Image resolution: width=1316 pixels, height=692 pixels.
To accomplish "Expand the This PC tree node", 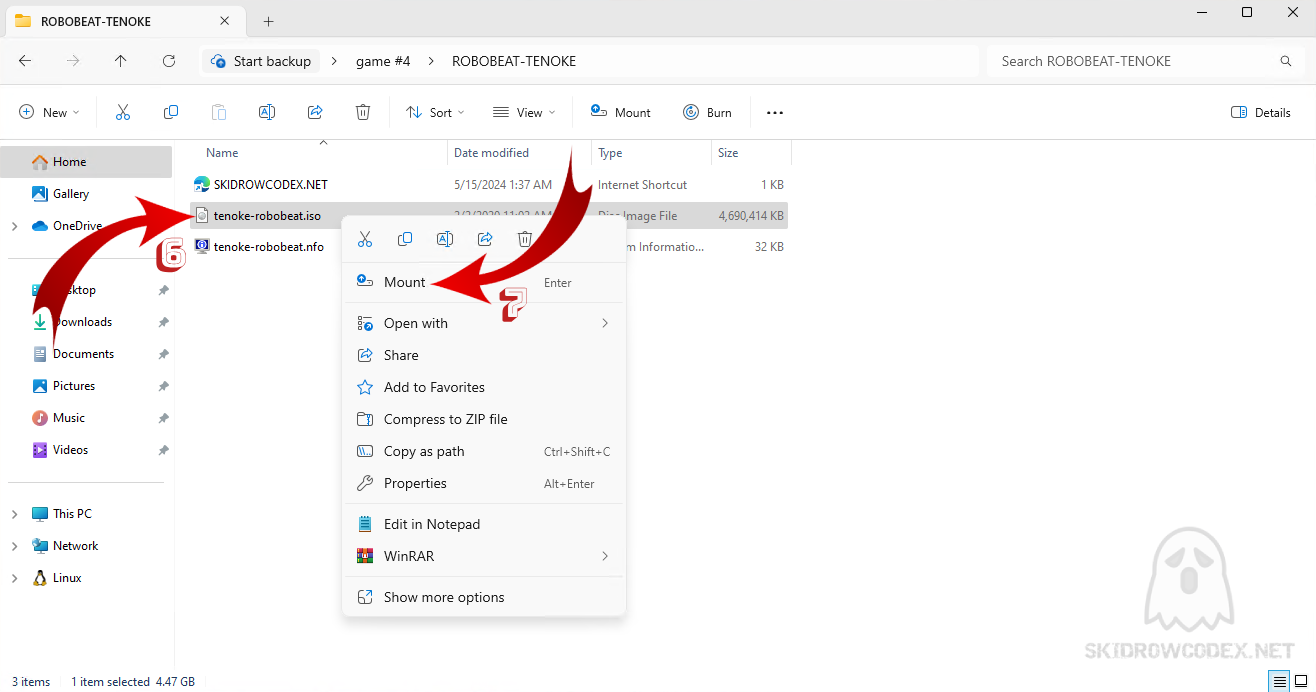I will coord(14,514).
